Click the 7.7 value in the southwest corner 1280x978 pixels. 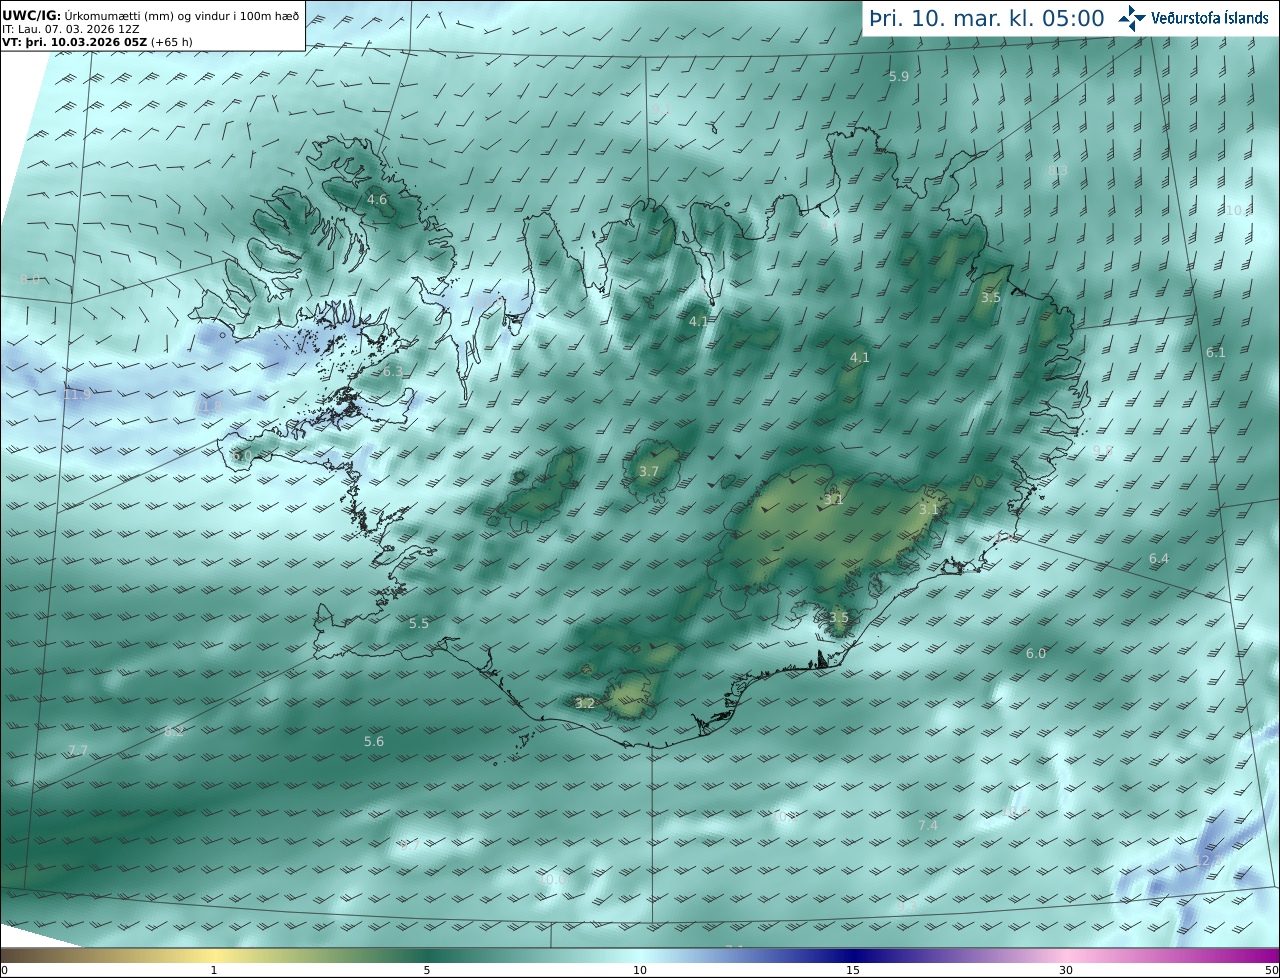(x=78, y=751)
